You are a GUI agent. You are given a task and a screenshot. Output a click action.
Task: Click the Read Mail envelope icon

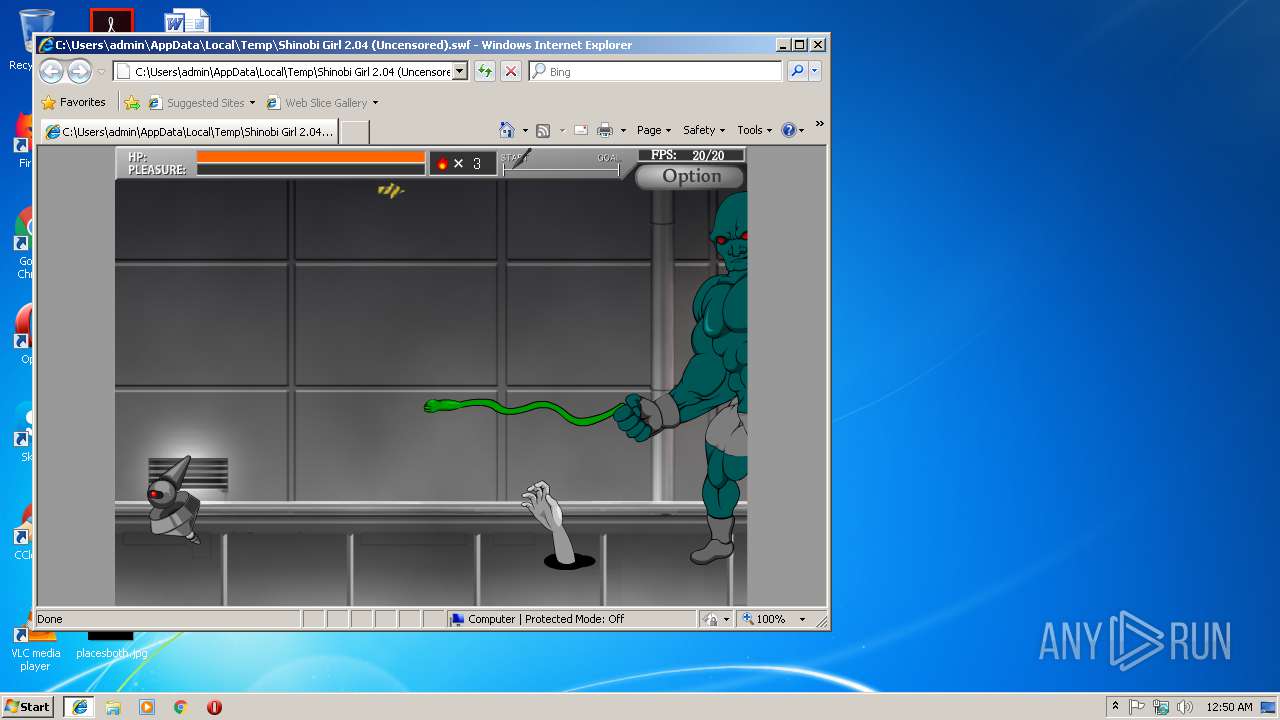[x=580, y=130]
